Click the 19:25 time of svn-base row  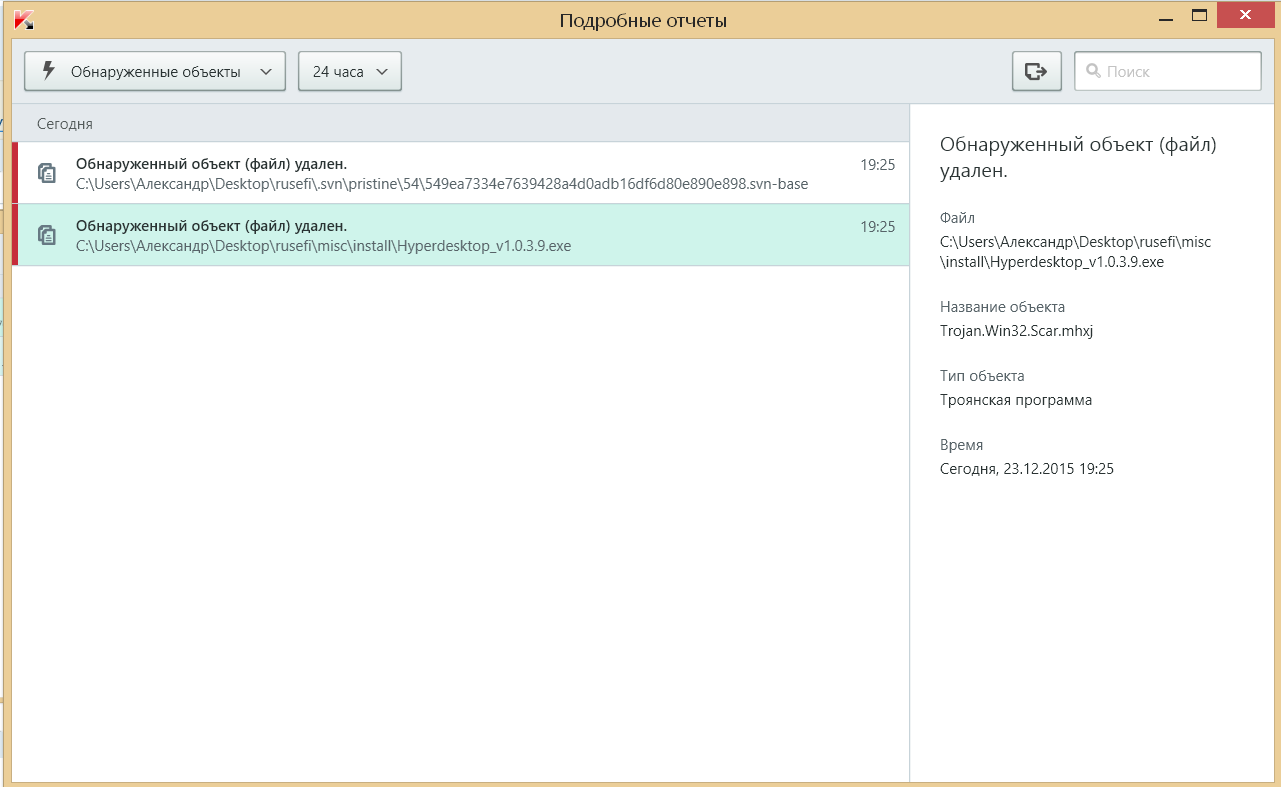pos(877,165)
